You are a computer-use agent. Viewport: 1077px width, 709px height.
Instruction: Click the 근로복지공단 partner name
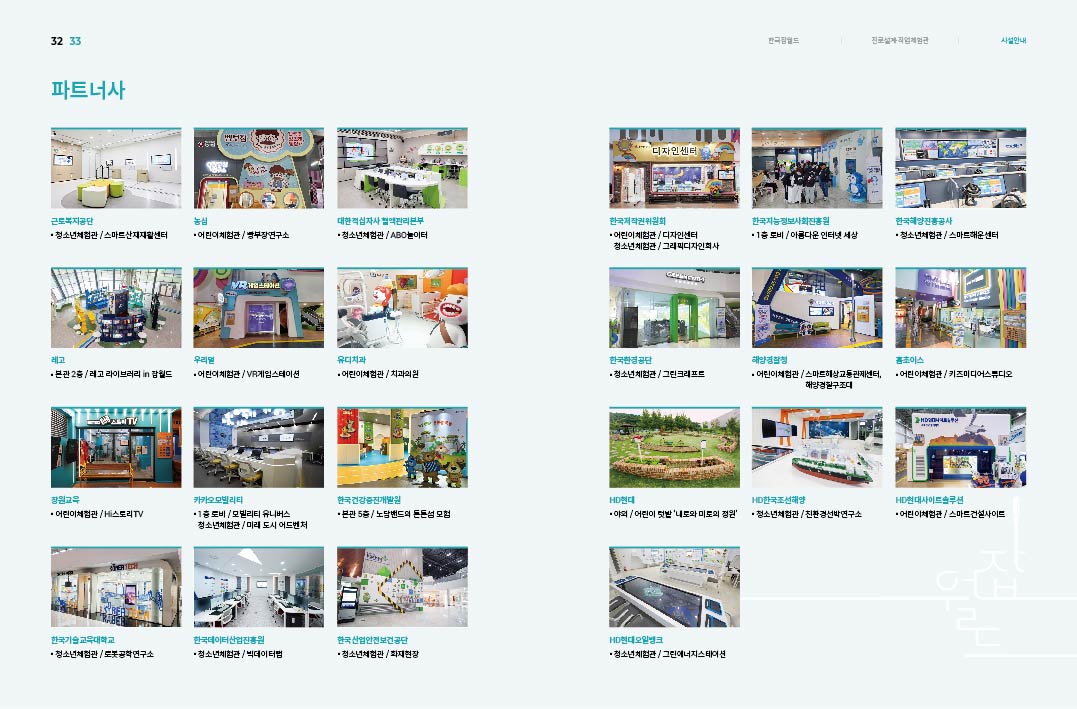coord(72,221)
